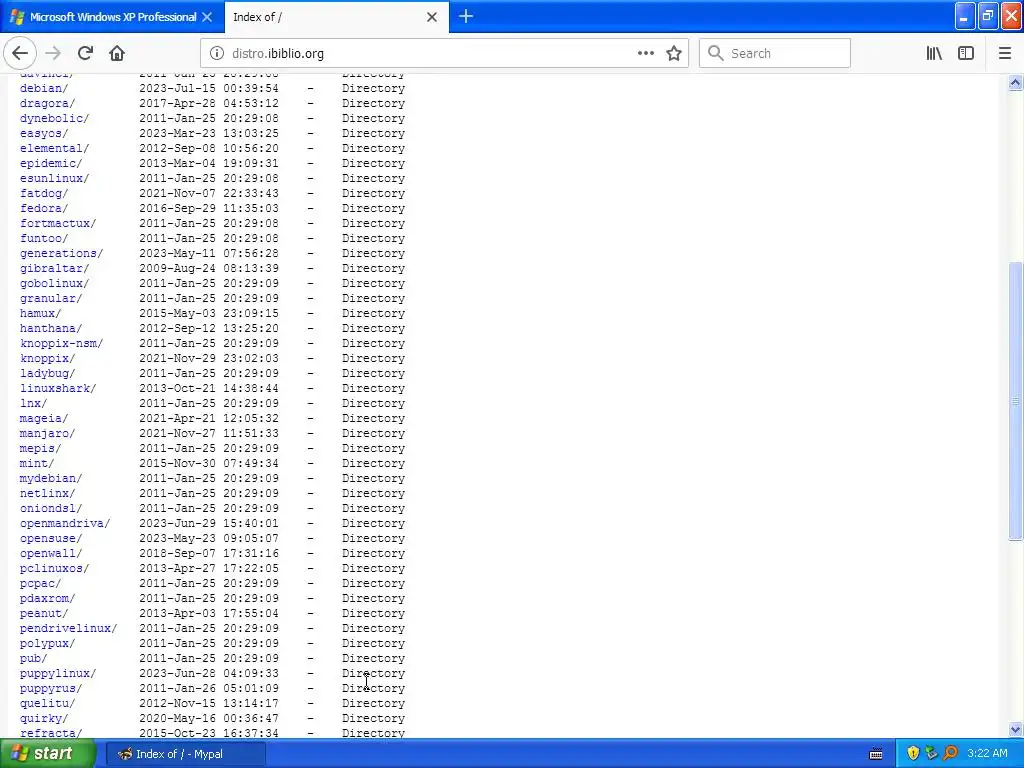Browse into hamux/ folder

pos(40,313)
